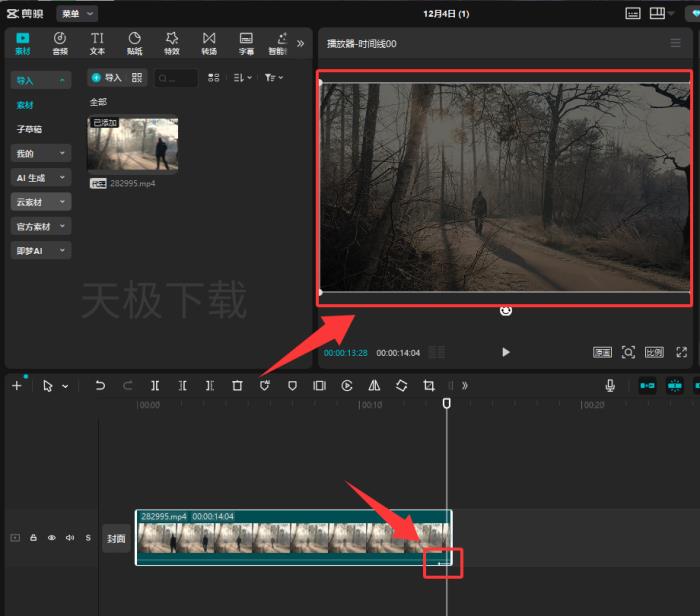Delete the selected clip with trash icon

pyautogui.click(x=237, y=385)
